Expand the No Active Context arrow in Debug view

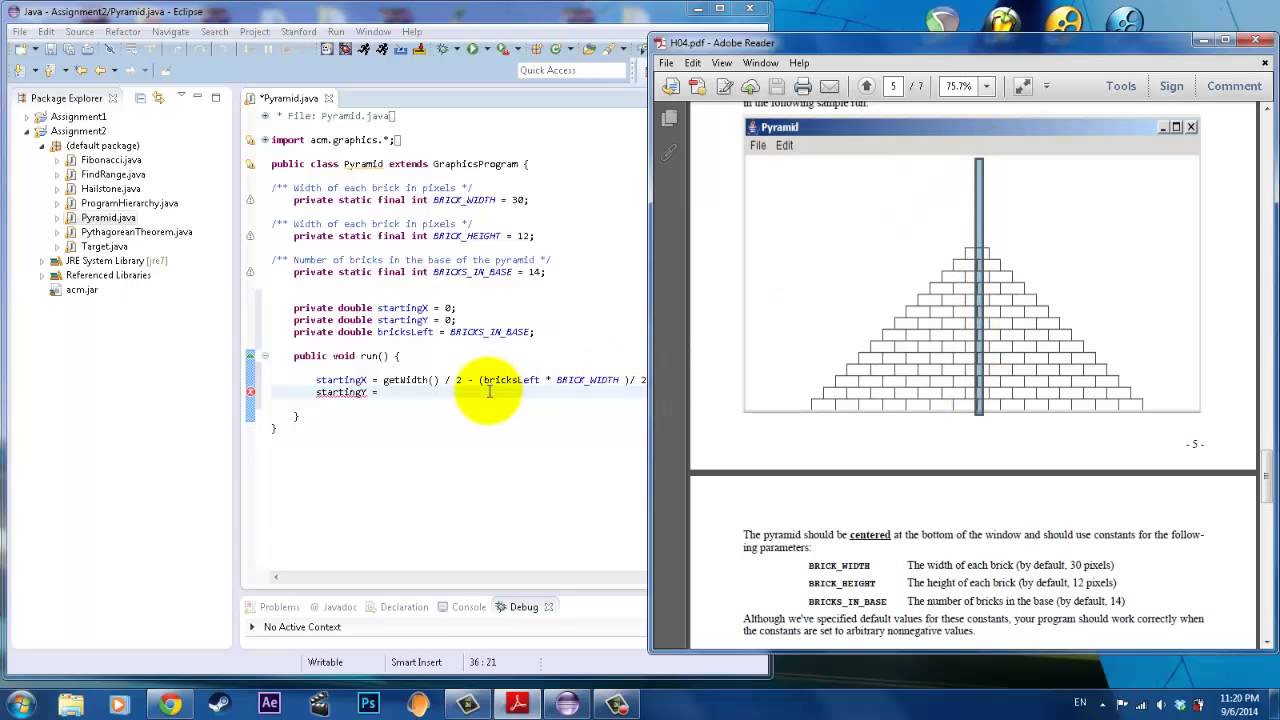tap(252, 627)
